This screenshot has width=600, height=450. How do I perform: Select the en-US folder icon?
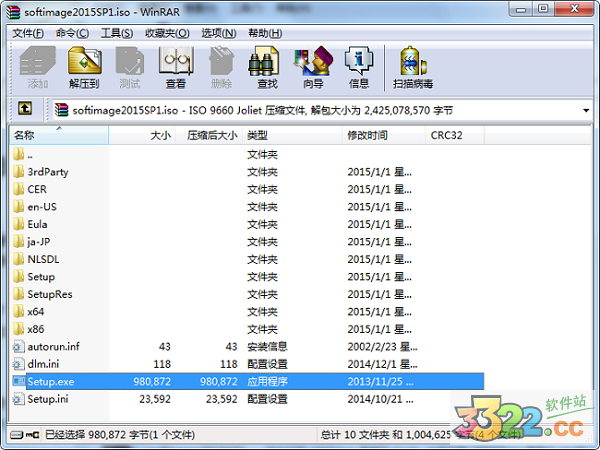tap(18, 207)
